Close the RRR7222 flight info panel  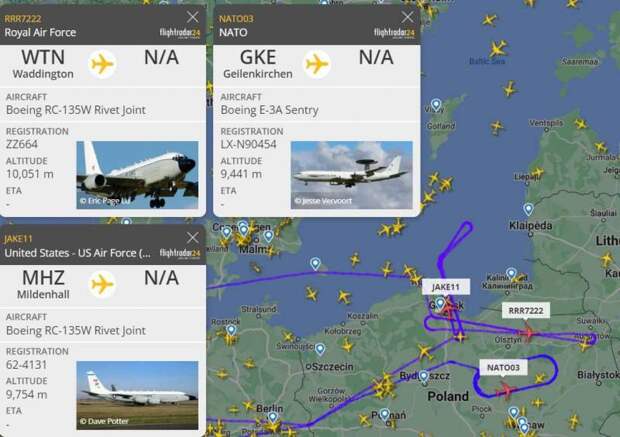pyautogui.click(x=193, y=17)
